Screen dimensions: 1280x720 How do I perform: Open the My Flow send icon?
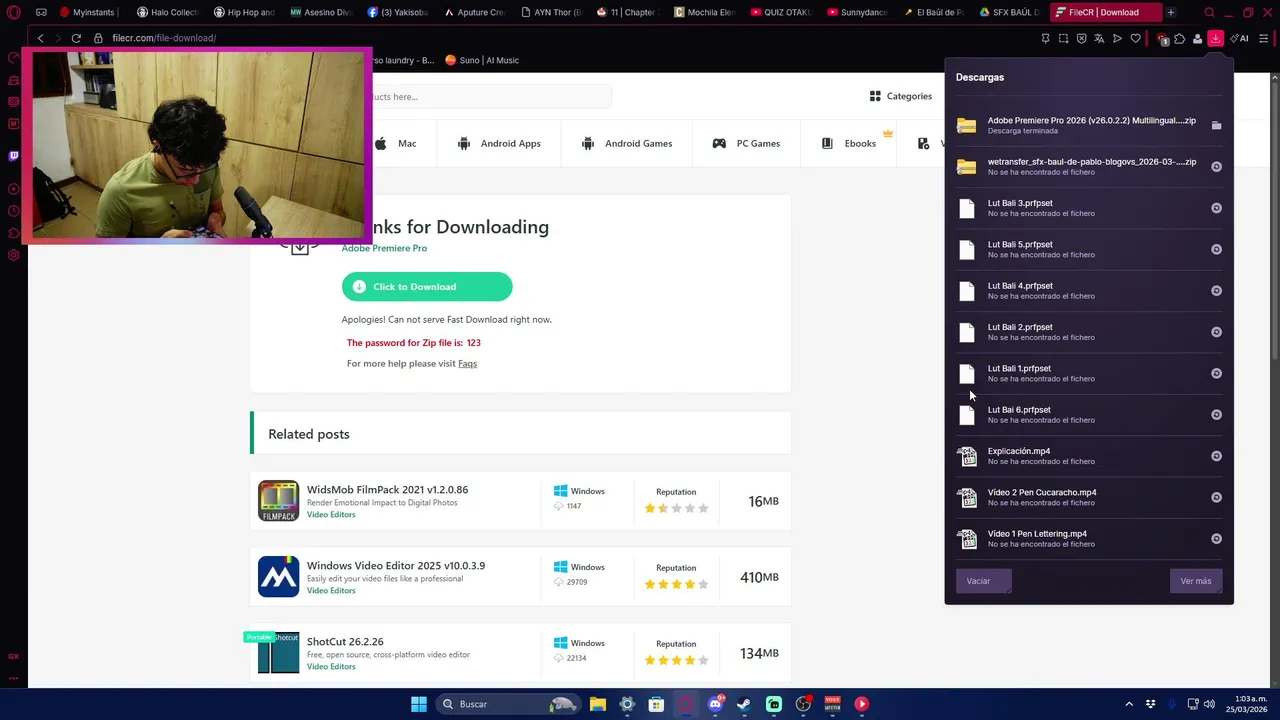click(1117, 38)
